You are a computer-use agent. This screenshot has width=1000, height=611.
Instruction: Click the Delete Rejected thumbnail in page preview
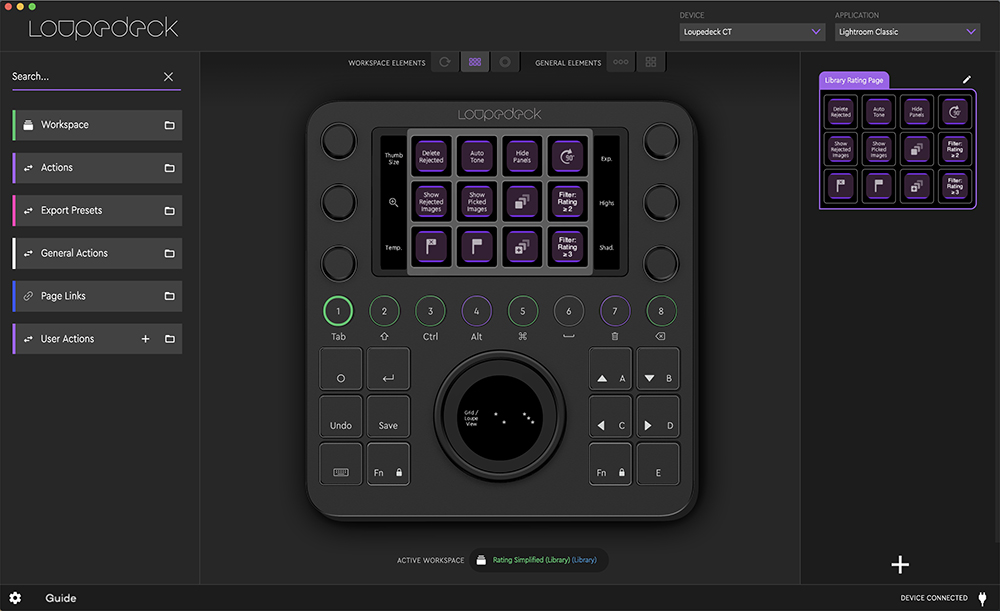[x=841, y=112]
